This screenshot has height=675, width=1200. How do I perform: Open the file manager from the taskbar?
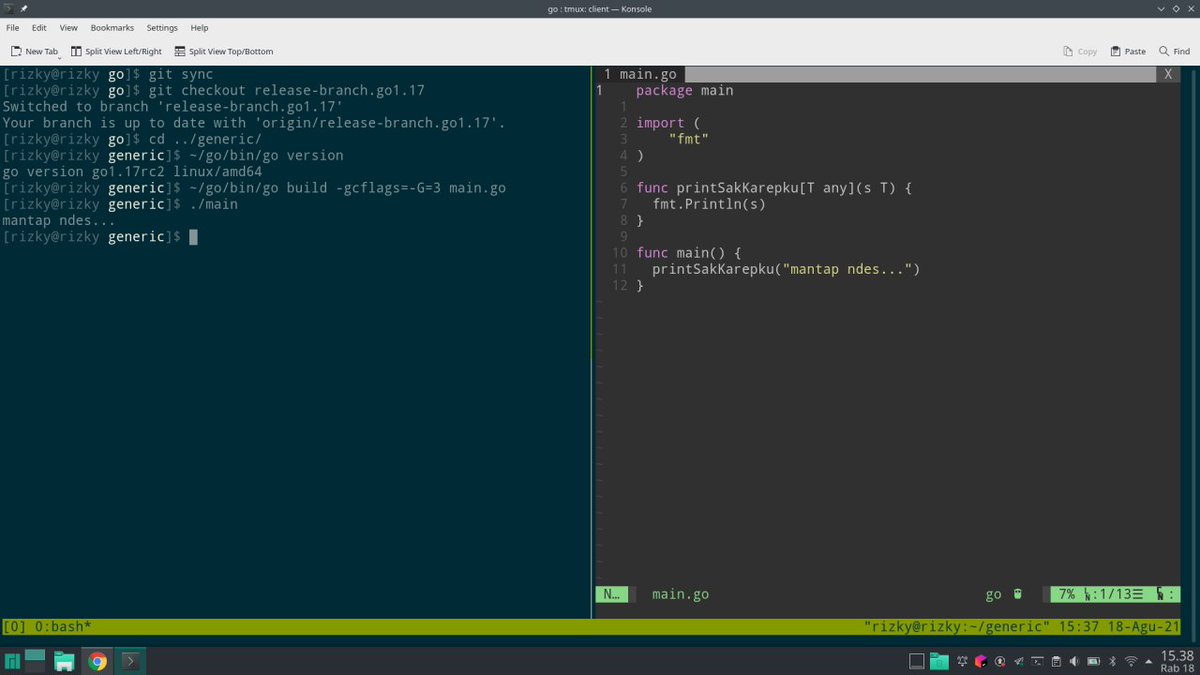(x=65, y=661)
